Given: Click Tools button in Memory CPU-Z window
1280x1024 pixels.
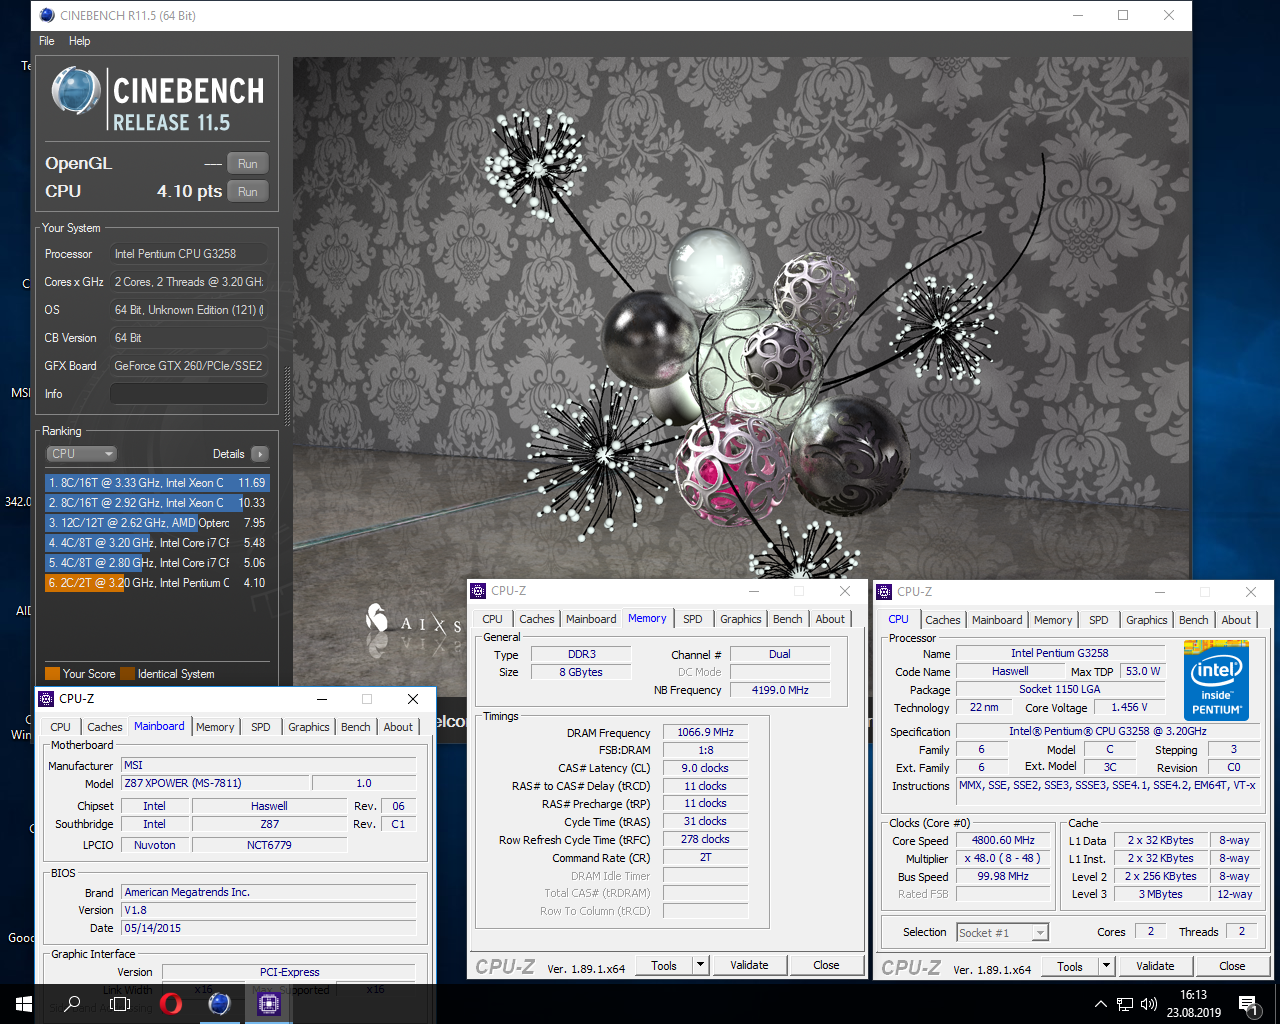Looking at the screenshot, I should click(664, 966).
